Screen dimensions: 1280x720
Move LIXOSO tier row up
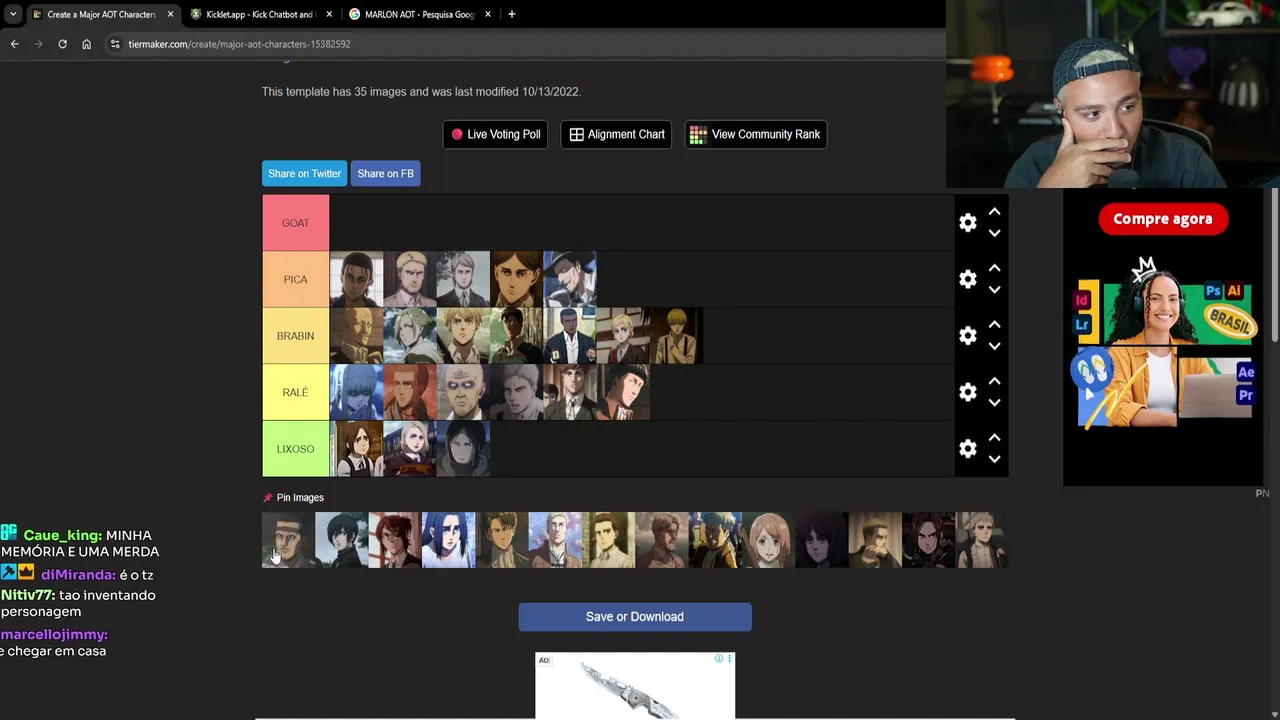coord(994,438)
